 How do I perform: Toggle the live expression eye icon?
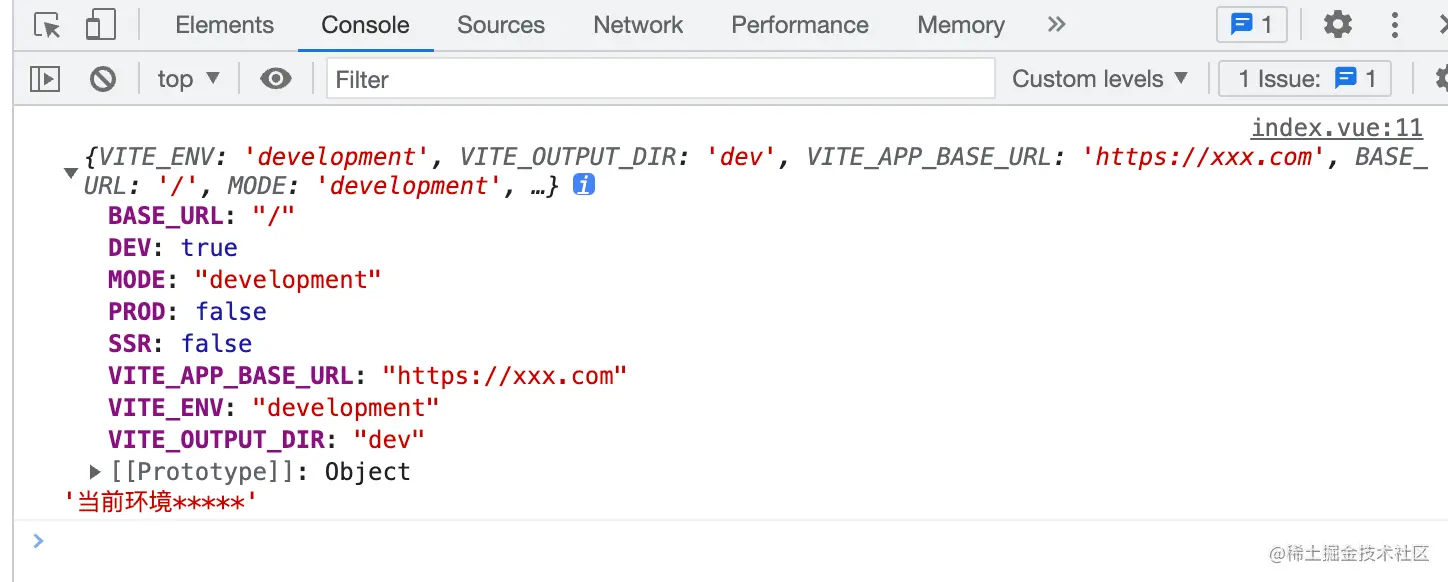coord(275,79)
